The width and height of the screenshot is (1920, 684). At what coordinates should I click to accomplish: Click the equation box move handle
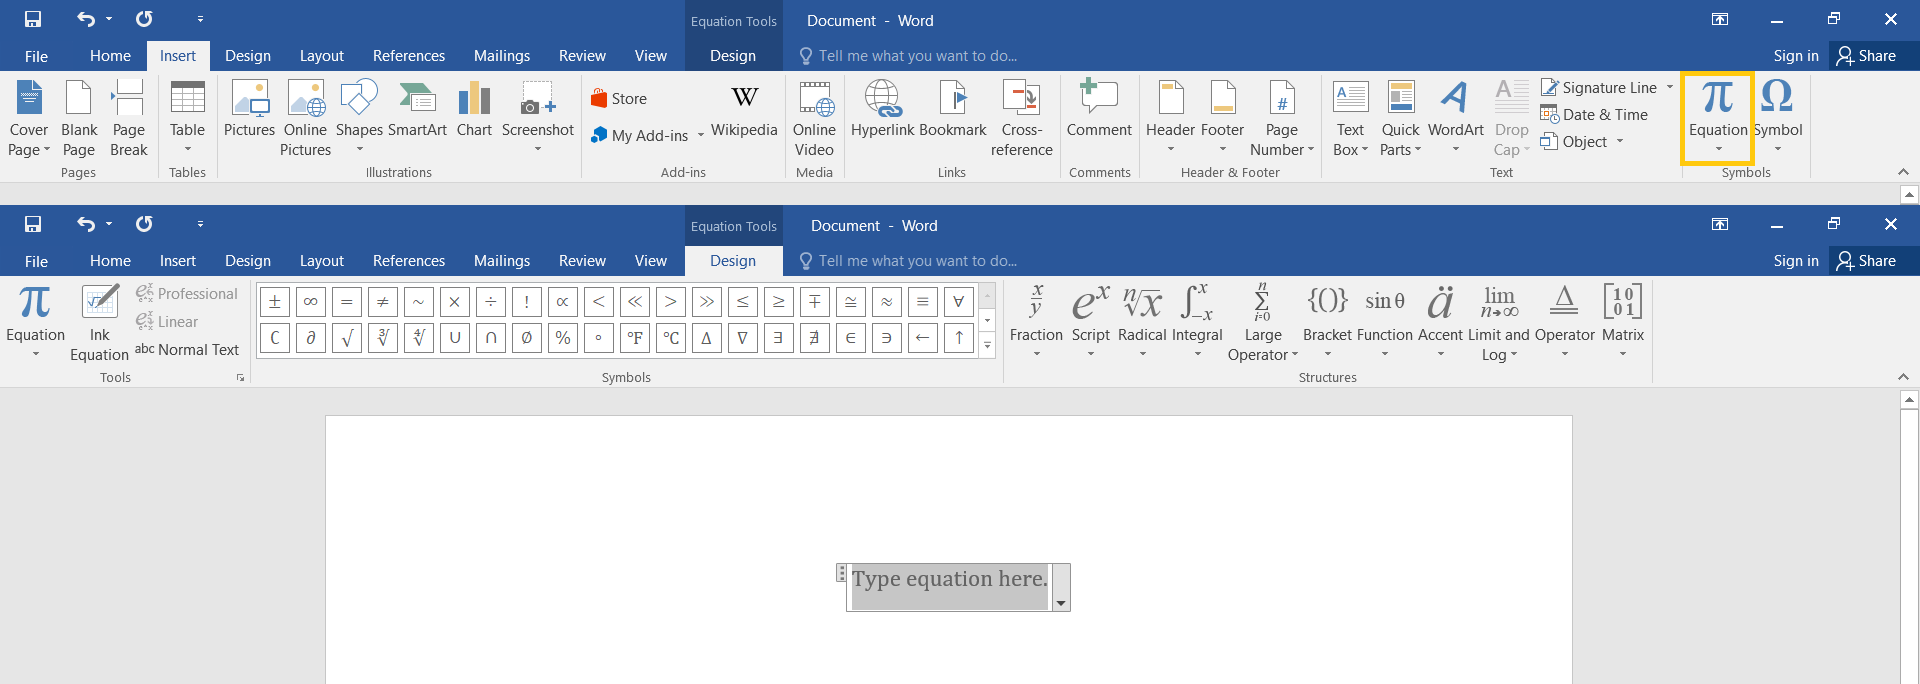click(842, 574)
